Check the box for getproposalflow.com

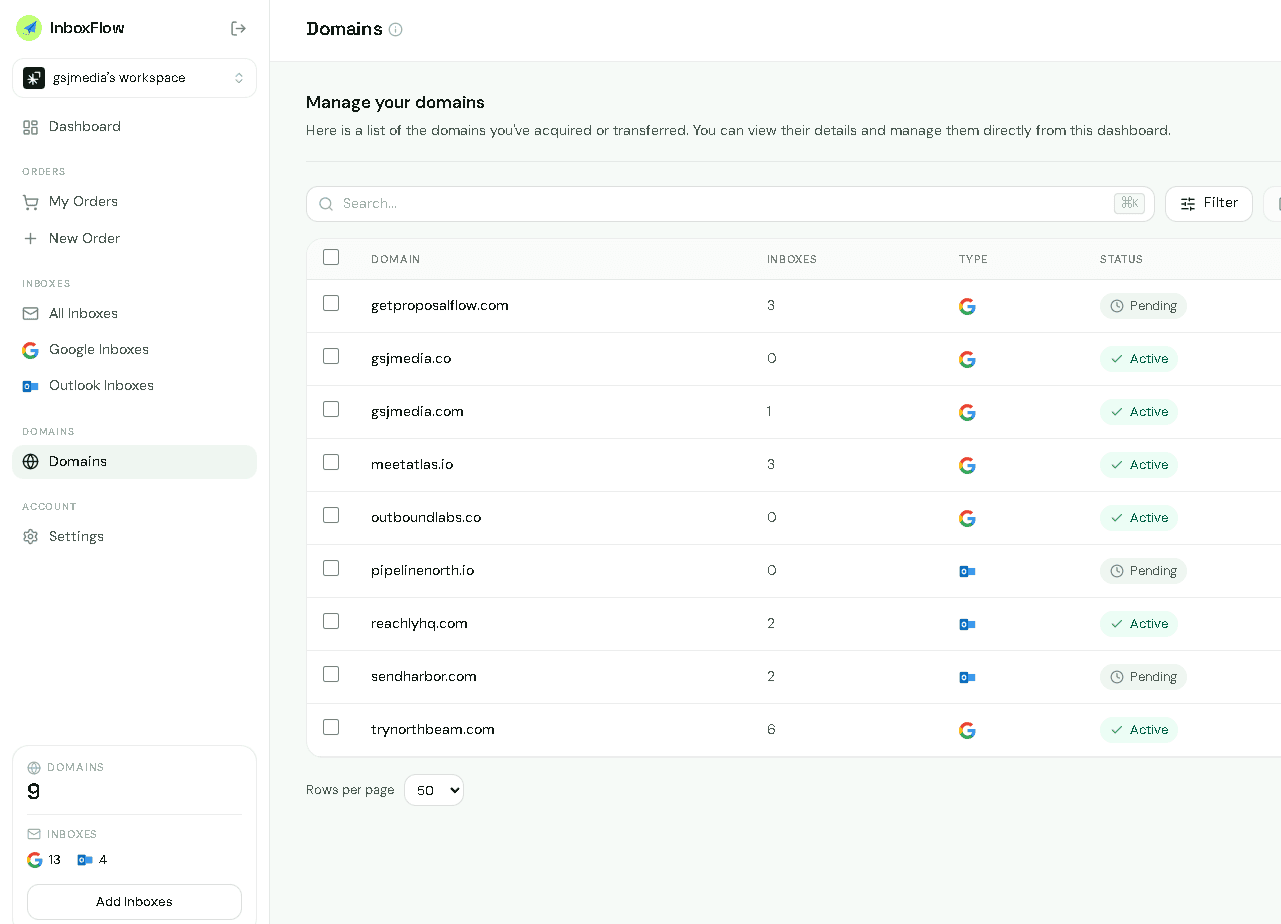[x=331, y=303]
